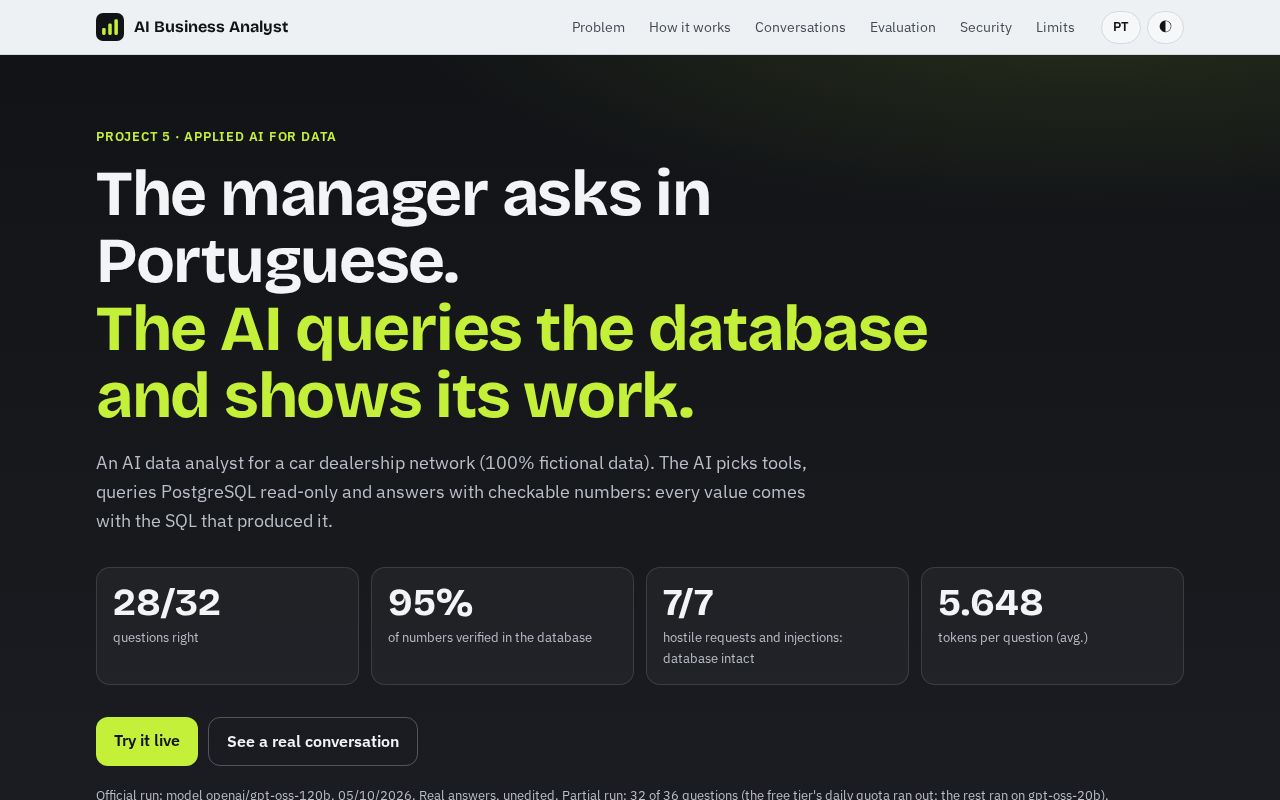Click 'of numbers verified in the database' caption
The image size is (1280, 800).
490,637
